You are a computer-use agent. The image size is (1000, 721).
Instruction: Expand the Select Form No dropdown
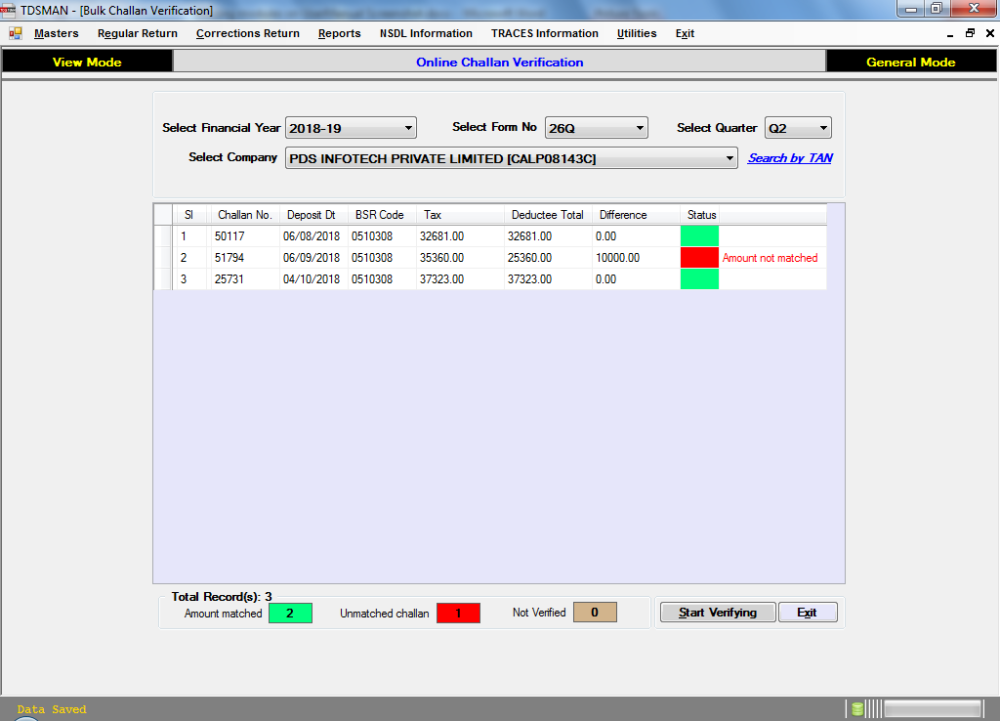pyautogui.click(x=638, y=127)
